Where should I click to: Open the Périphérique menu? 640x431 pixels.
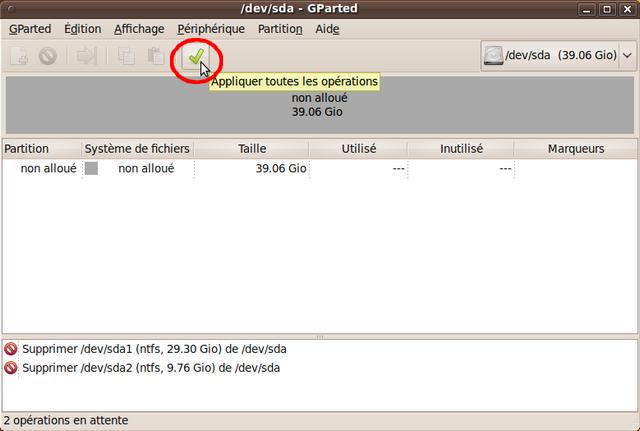211,29
